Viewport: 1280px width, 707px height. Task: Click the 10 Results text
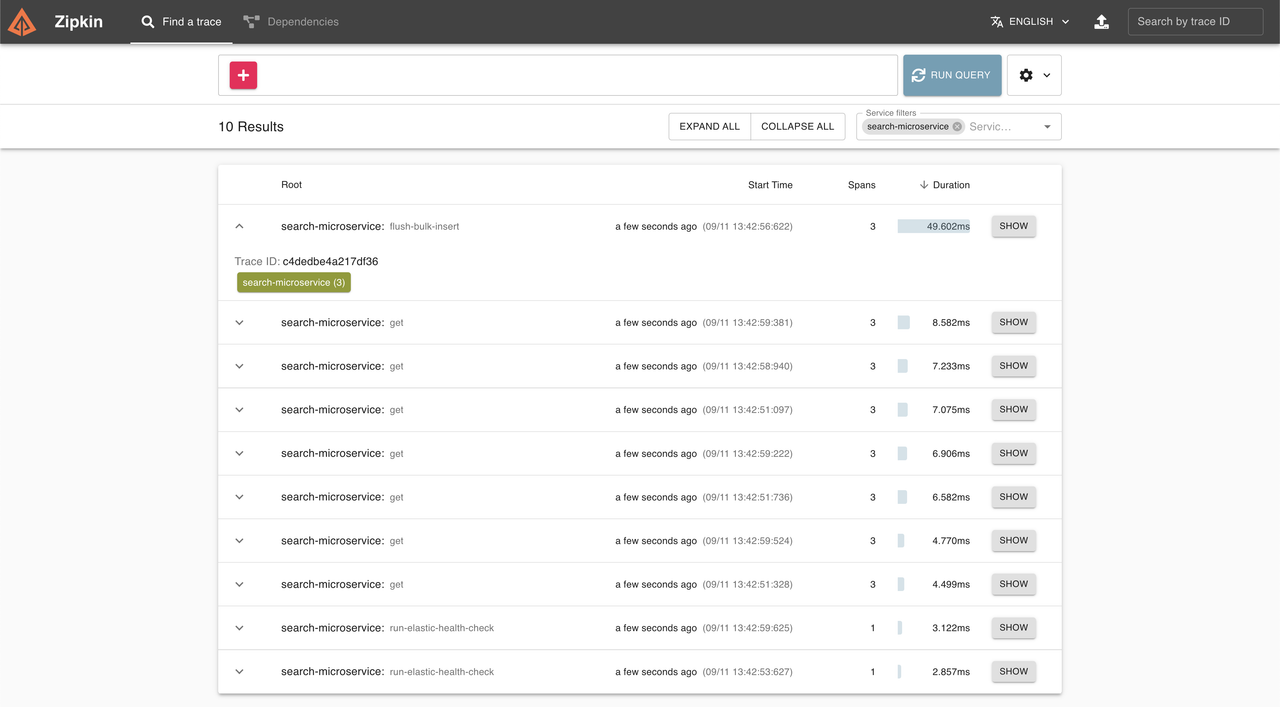point(251,127)
